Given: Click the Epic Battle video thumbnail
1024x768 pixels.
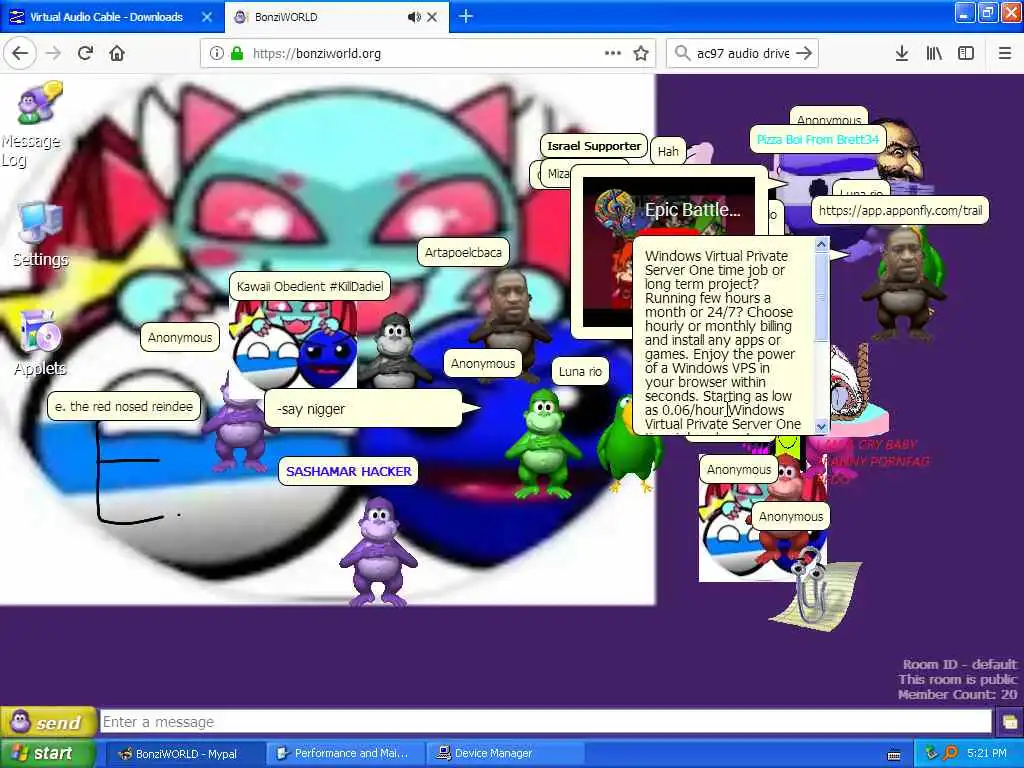Looking at the screenshot, I should [668, 251].
